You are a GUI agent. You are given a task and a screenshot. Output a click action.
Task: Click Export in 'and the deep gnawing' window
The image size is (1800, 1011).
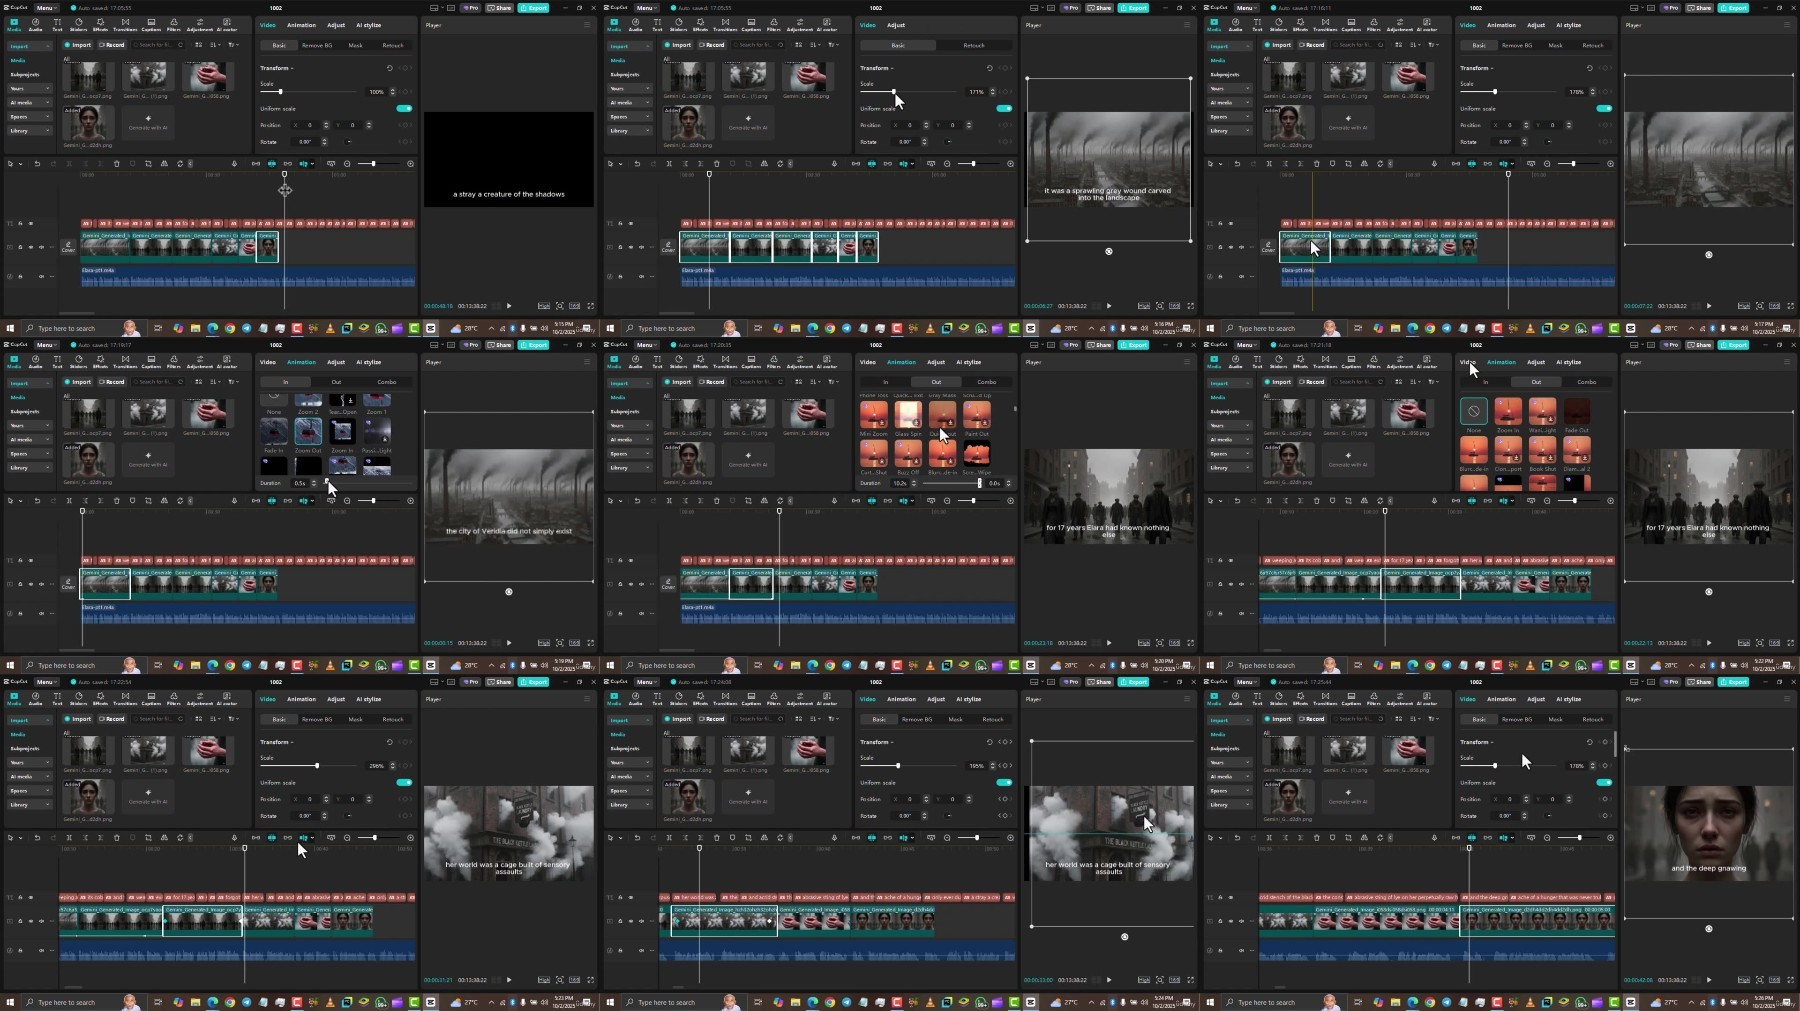1733,681
